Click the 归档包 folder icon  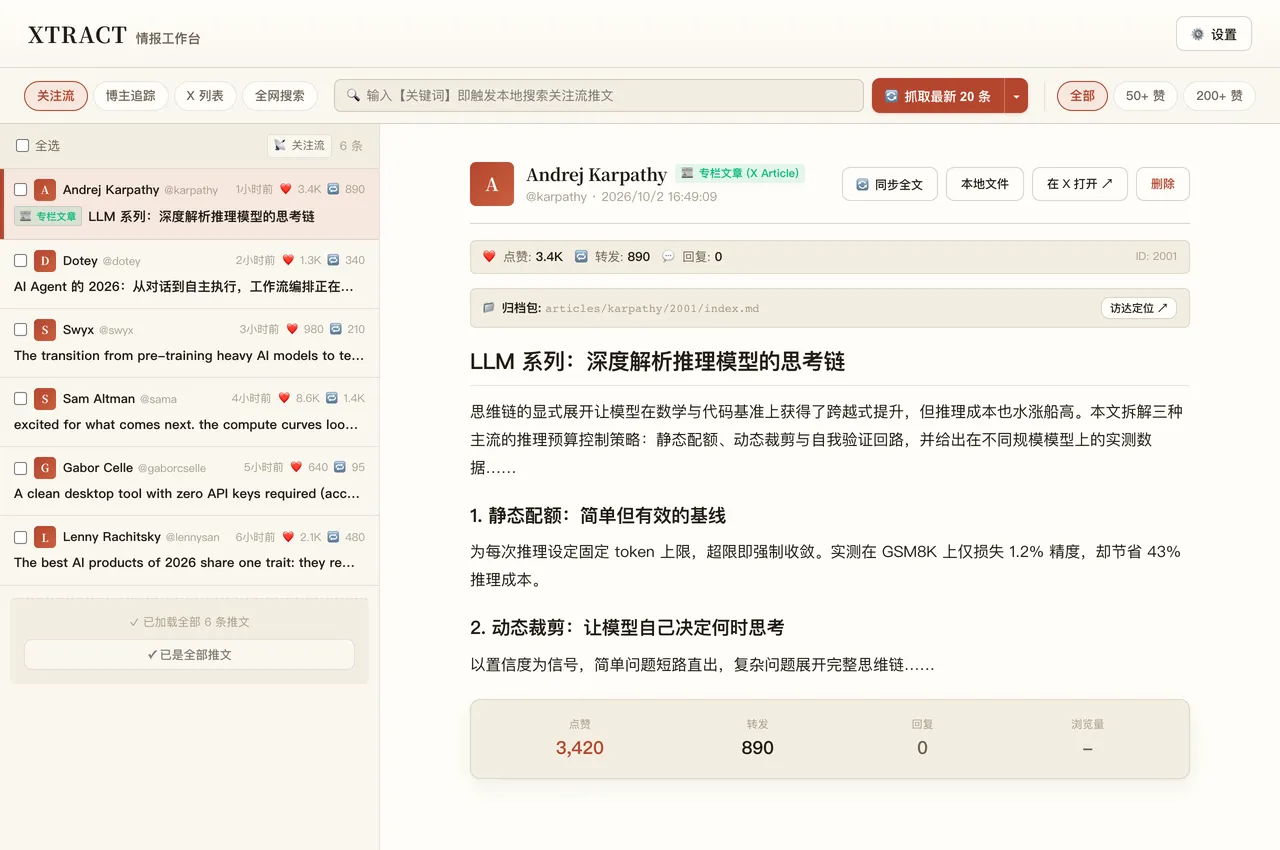tap(489, 308)
